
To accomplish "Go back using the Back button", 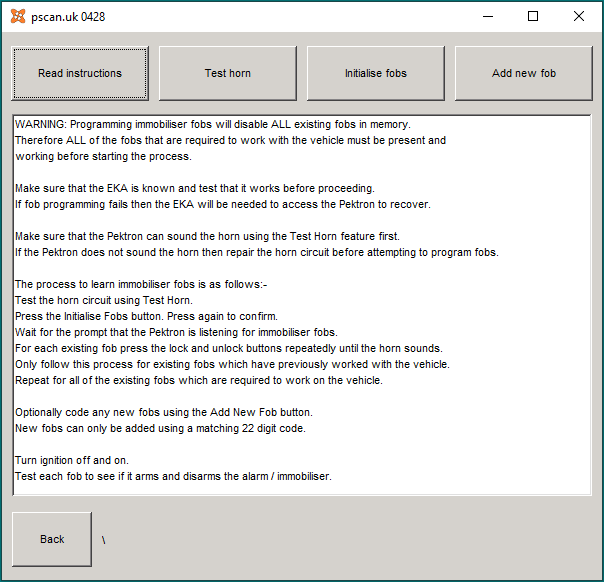I will [x=52, y=539].
